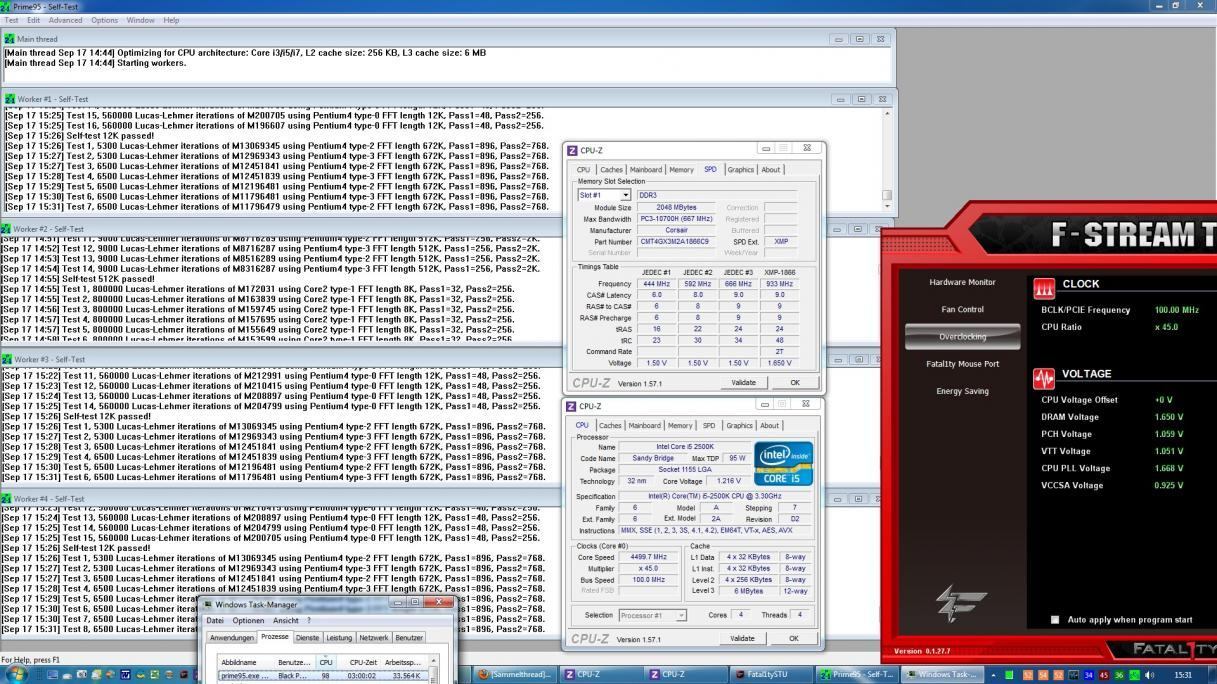The height and width of the screenshot is (684, 1217).
Task: Open Fan Control in F-Stream
Action: click(x=962, y=309)
